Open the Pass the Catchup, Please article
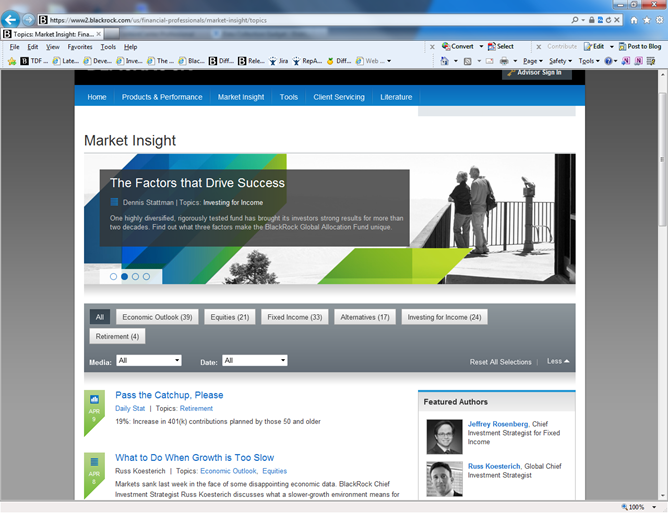668x513 pixels. click(x=169, y=395)
